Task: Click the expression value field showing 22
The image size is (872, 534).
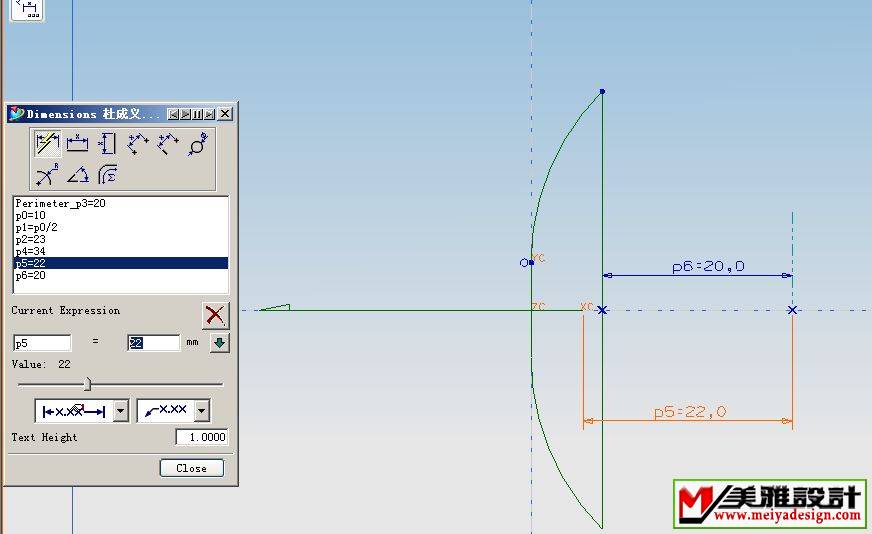Action: coord(153,343)
